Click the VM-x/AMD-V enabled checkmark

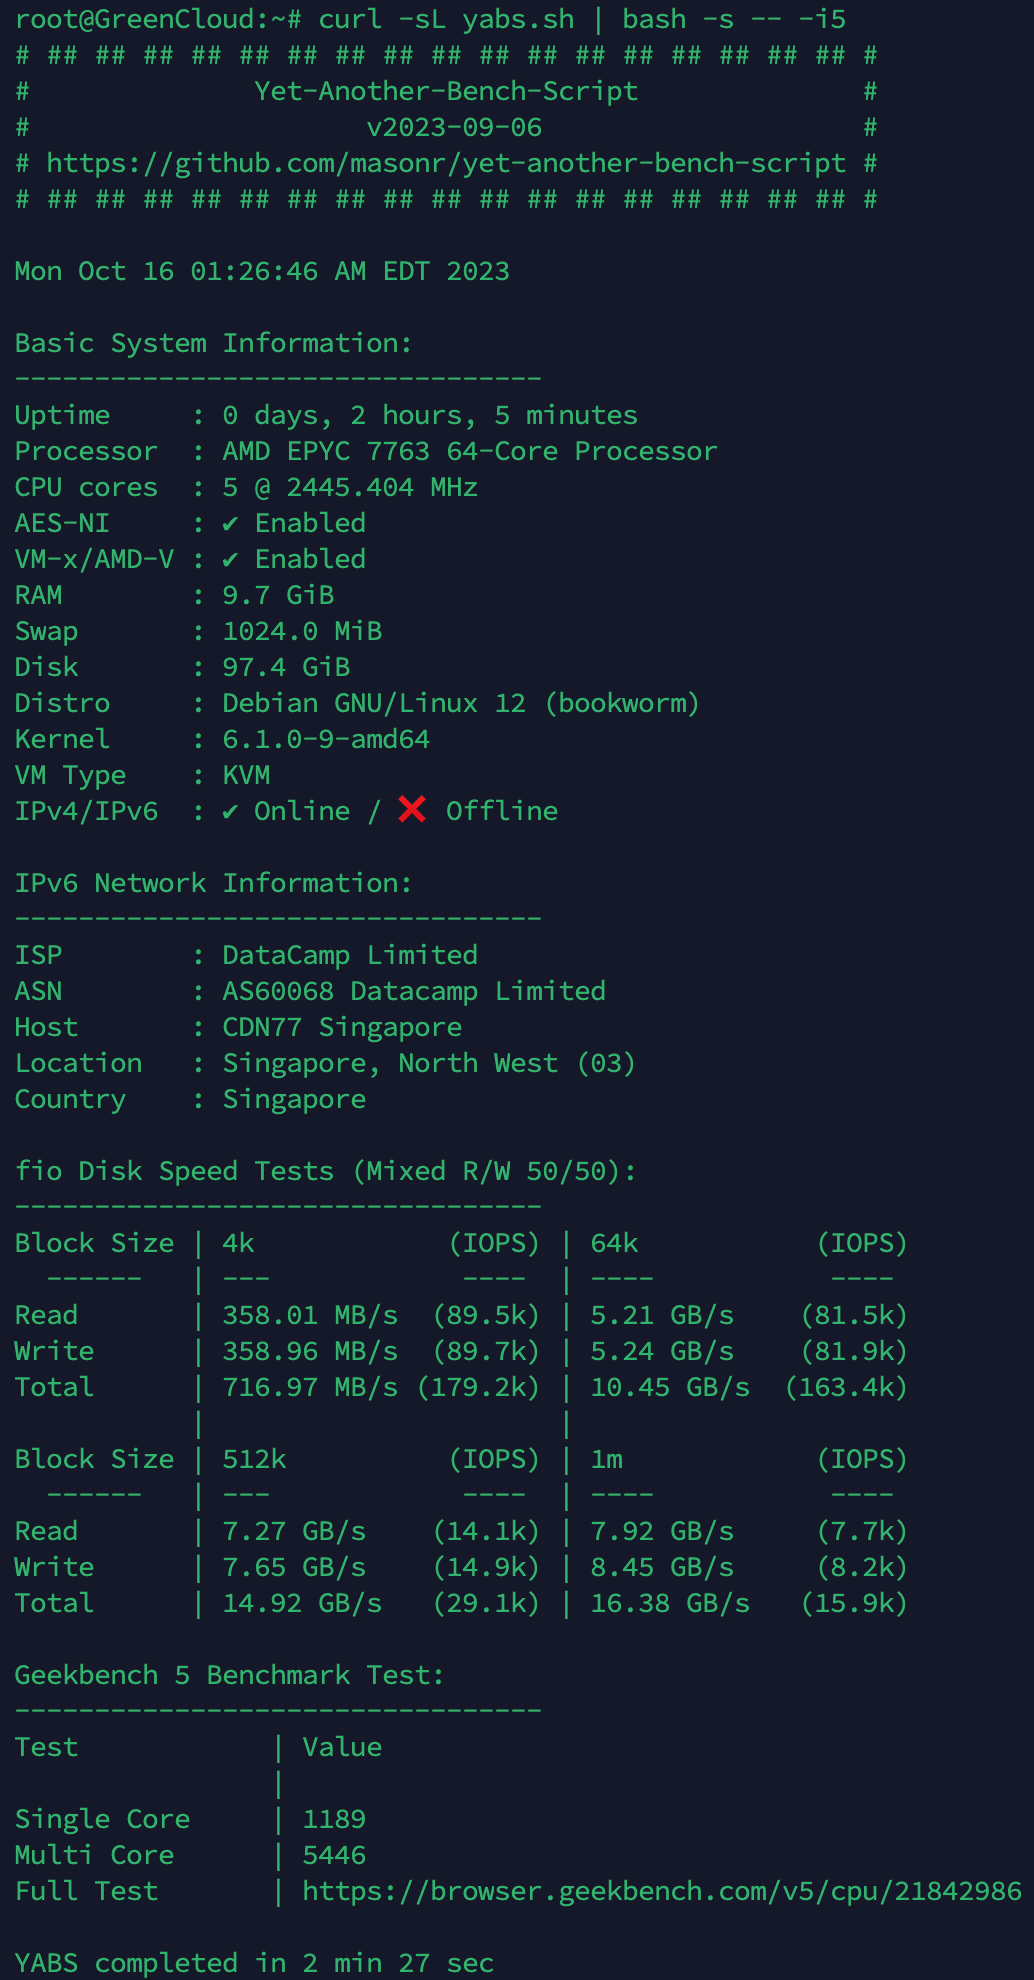click(230, 559)
